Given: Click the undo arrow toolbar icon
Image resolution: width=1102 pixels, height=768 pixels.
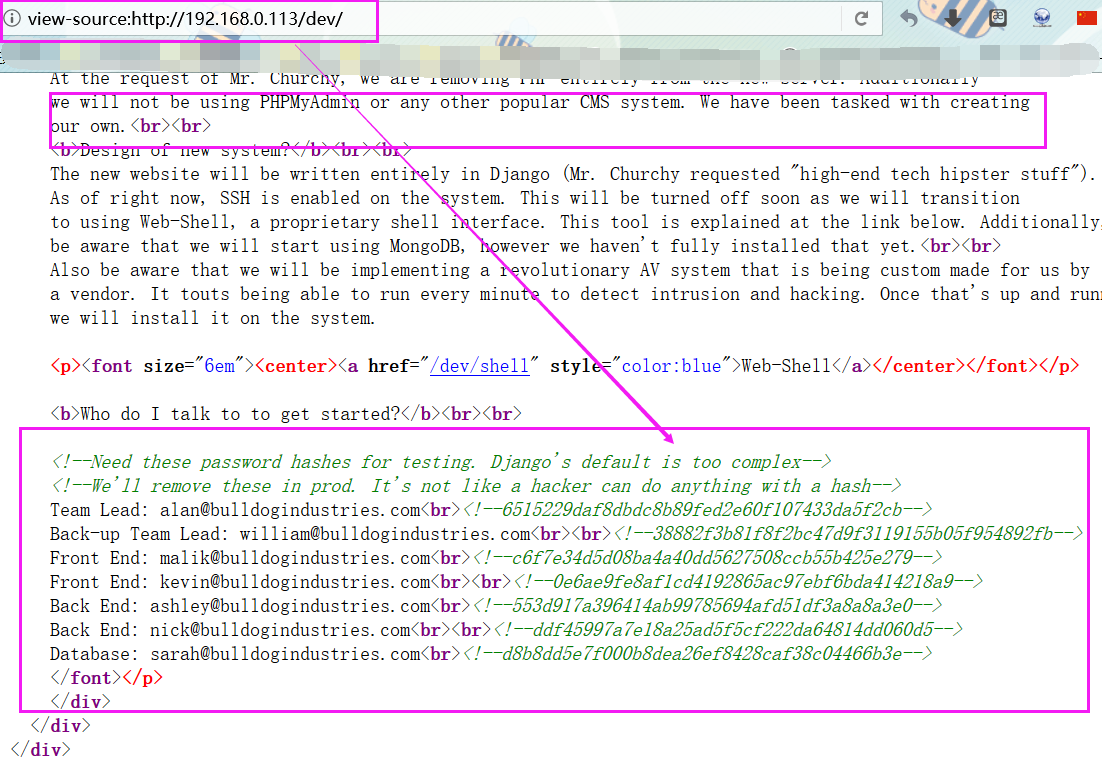Looking at the screenshot, I should click(x=909, y=18).
